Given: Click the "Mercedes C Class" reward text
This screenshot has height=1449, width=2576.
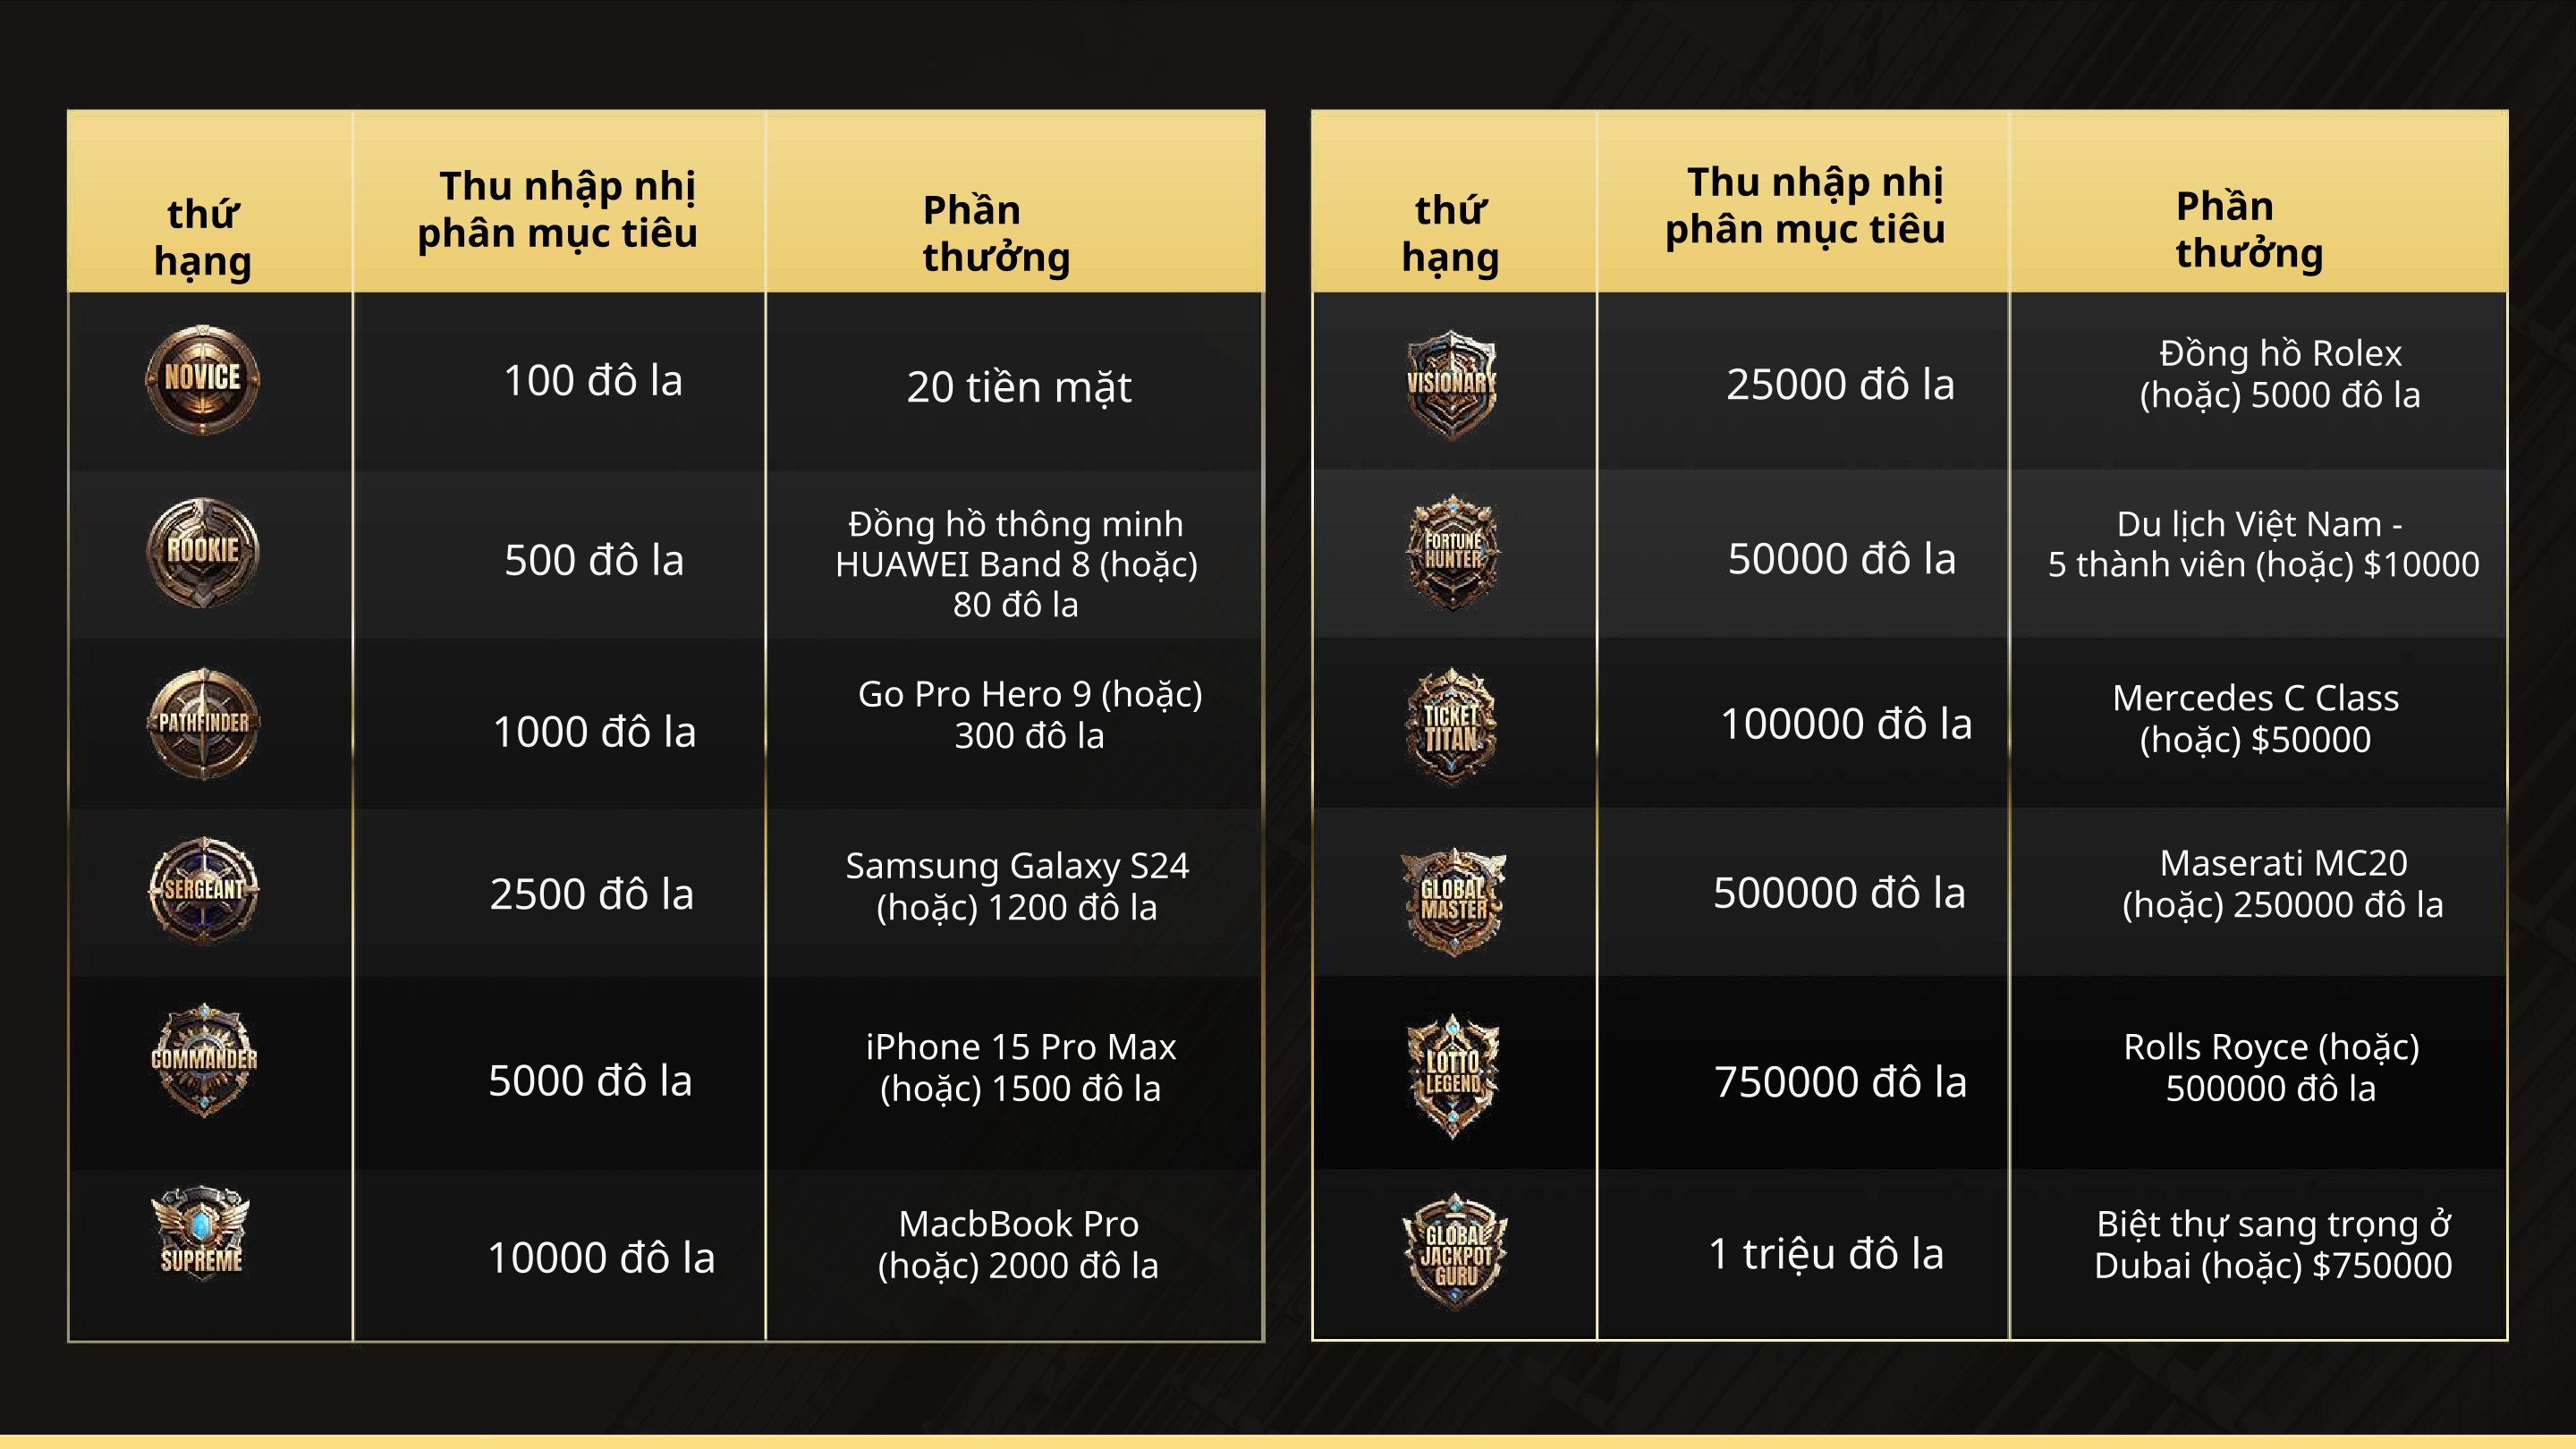Looking at the screenshot, I should pos(2255,698).
